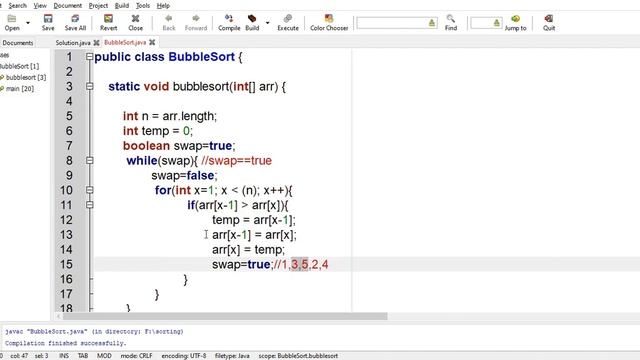Viewport: 640px width, 360px height.
Task: Click 'arr[x] = temp;' on line 14
Action: tap(248, 250)
